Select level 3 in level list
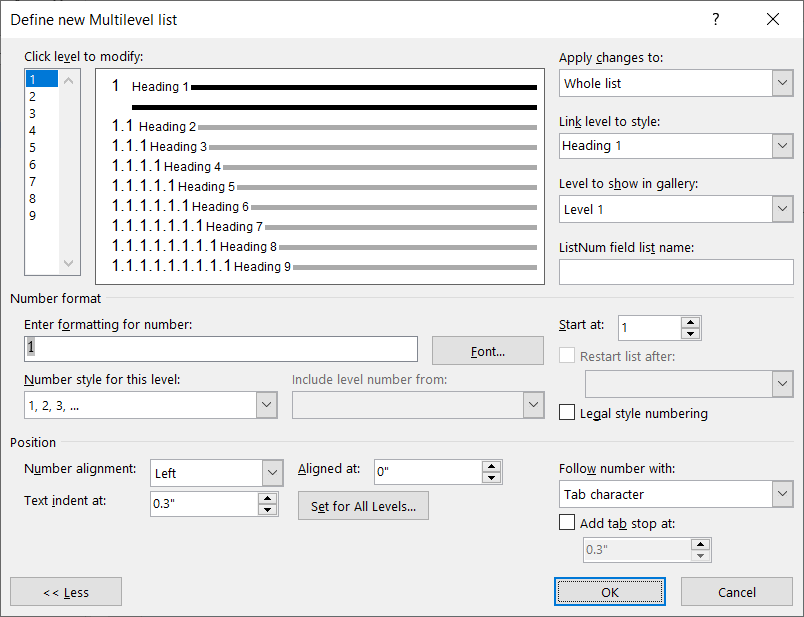 [42, 113]
